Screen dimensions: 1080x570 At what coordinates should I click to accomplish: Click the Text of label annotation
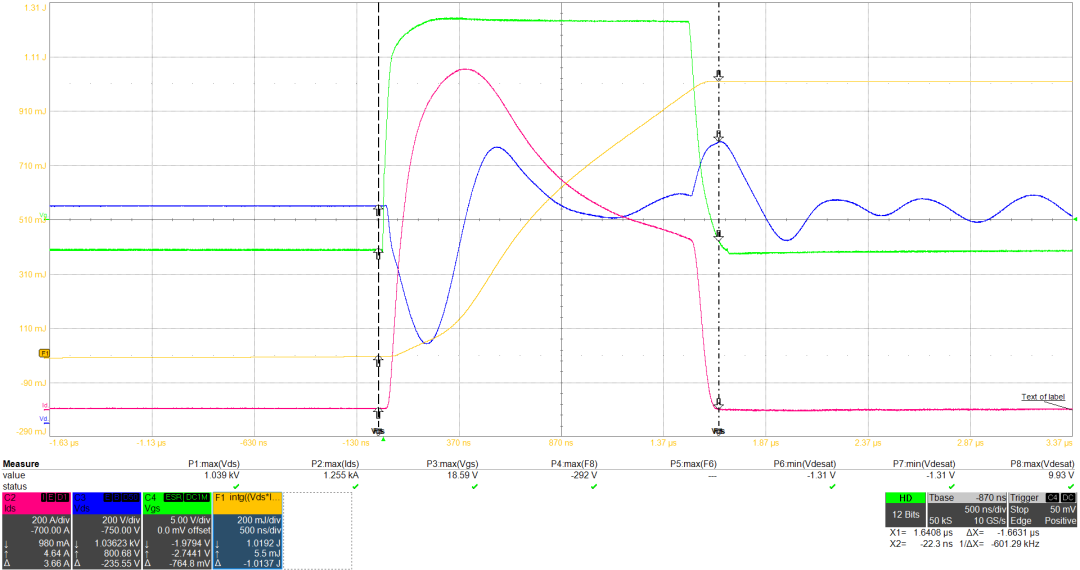pos(1043,397)
